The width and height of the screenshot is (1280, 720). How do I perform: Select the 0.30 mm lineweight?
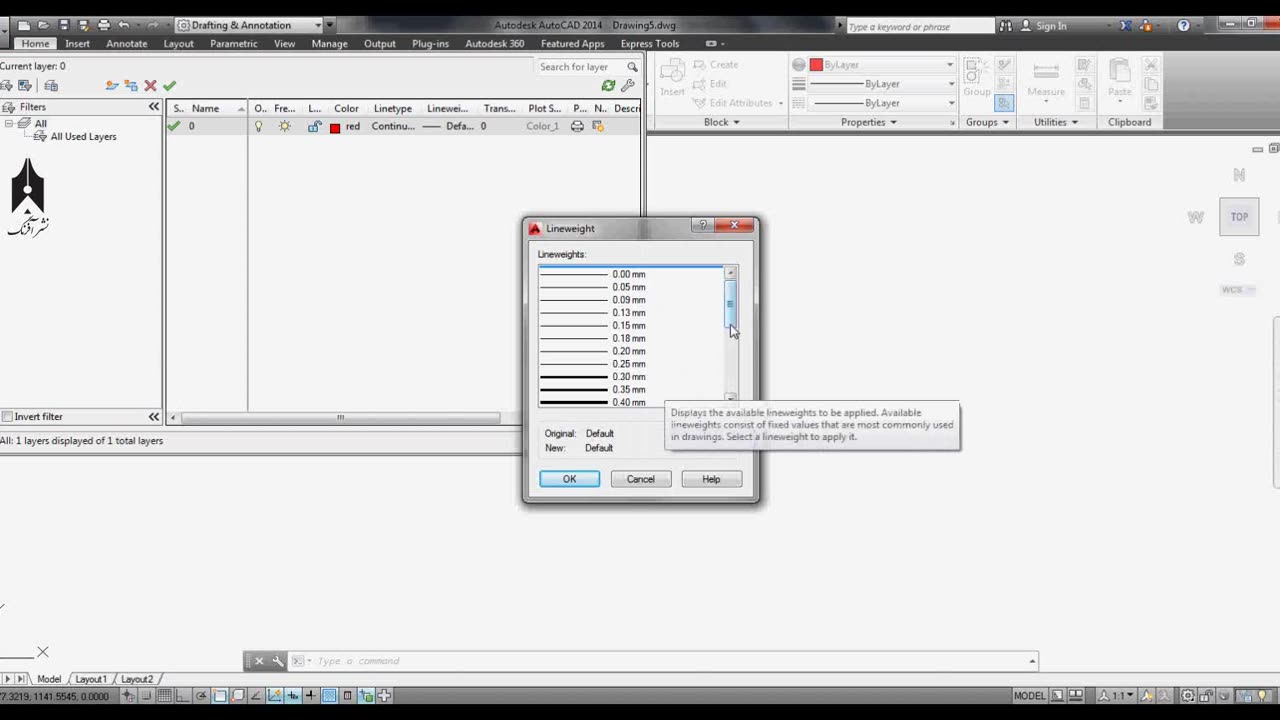tap(631, 377)
